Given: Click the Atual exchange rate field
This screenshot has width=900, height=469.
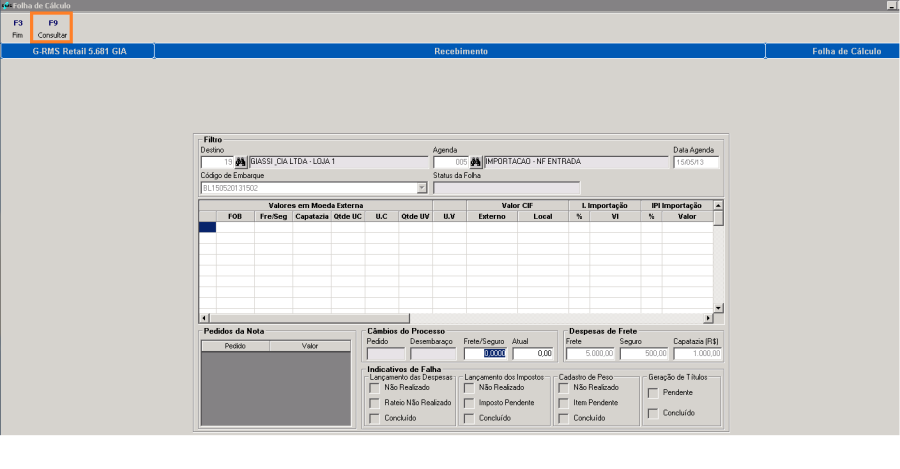Looking at the screenshot, I should (533, 353).
